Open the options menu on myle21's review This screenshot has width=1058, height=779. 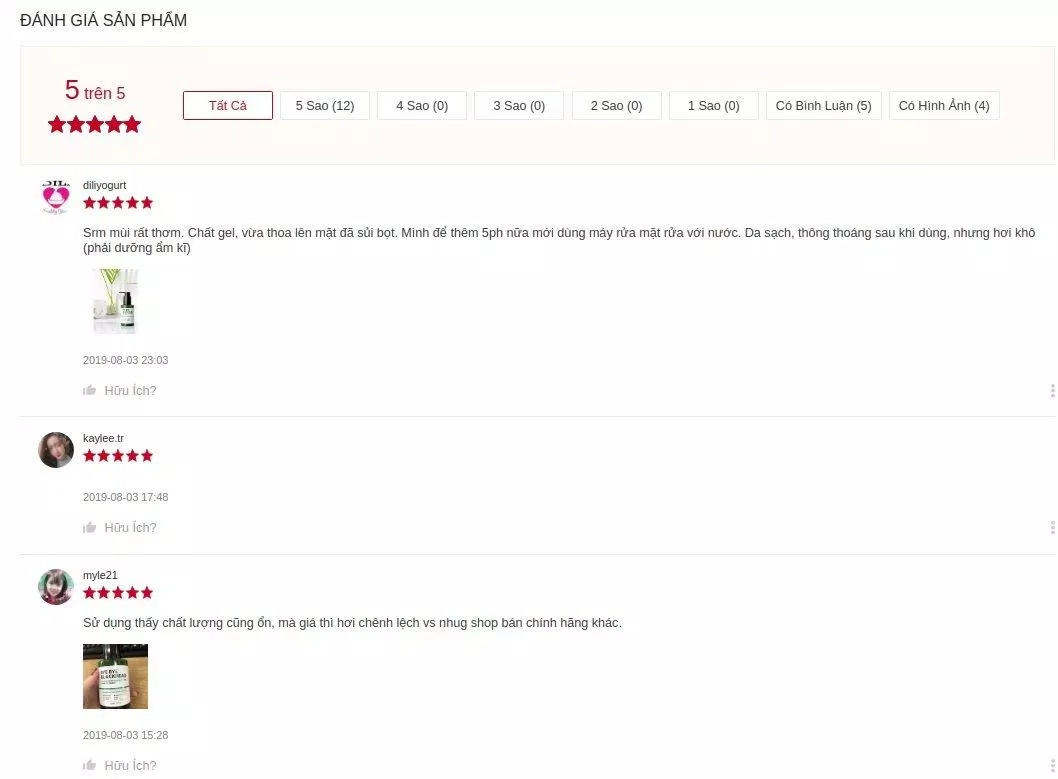pos(1052,764)
